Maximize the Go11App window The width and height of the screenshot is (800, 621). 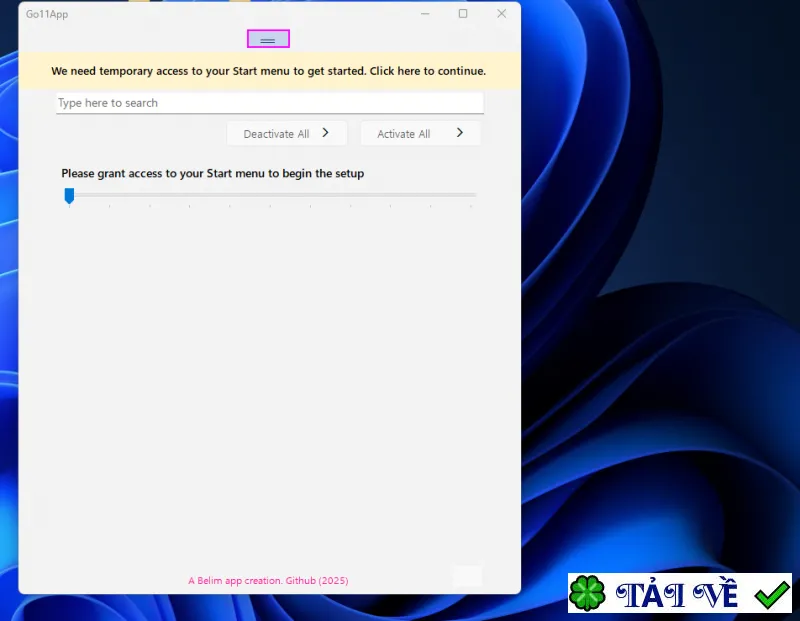point(463,14)
